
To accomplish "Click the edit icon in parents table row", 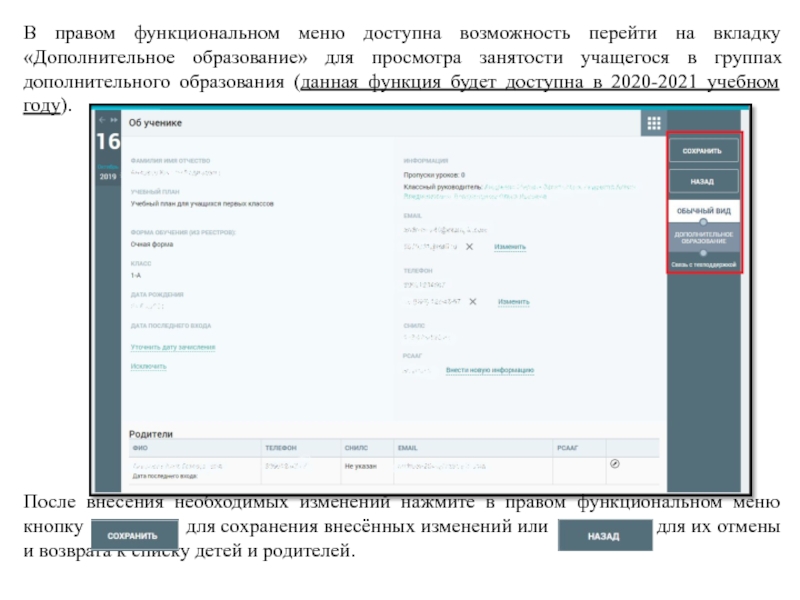I will click(x=615, y=464).
